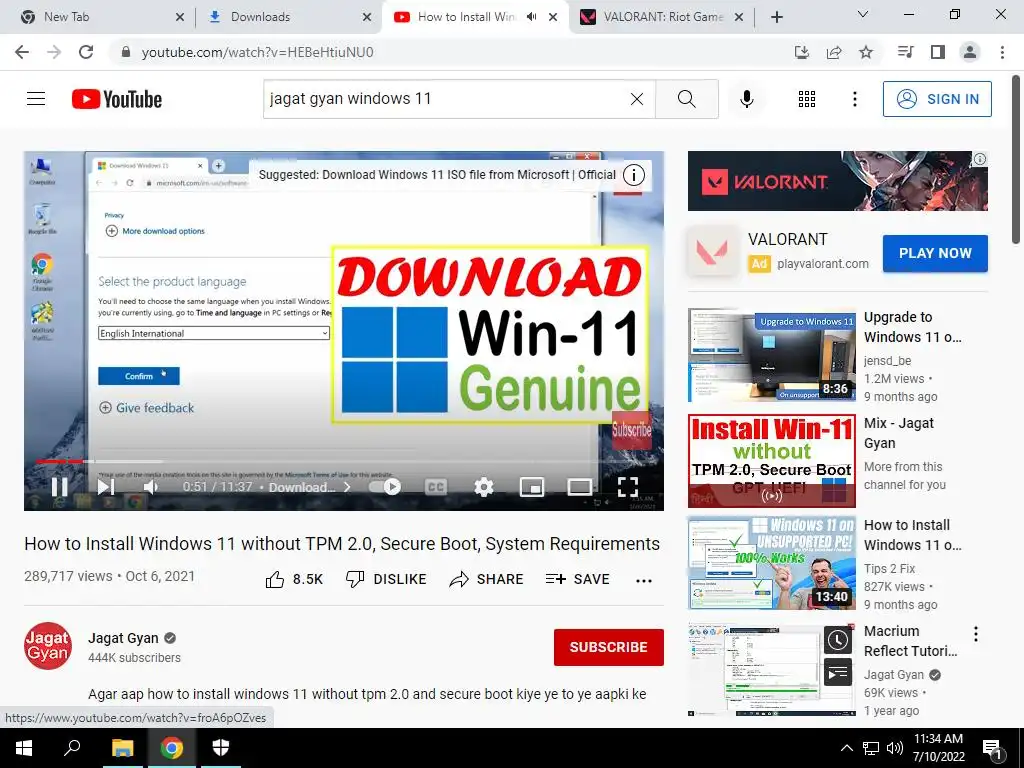This screenshot has width=1024, height=768.
Task: Open the media controls toolbar icon
Action: (906, 52)
